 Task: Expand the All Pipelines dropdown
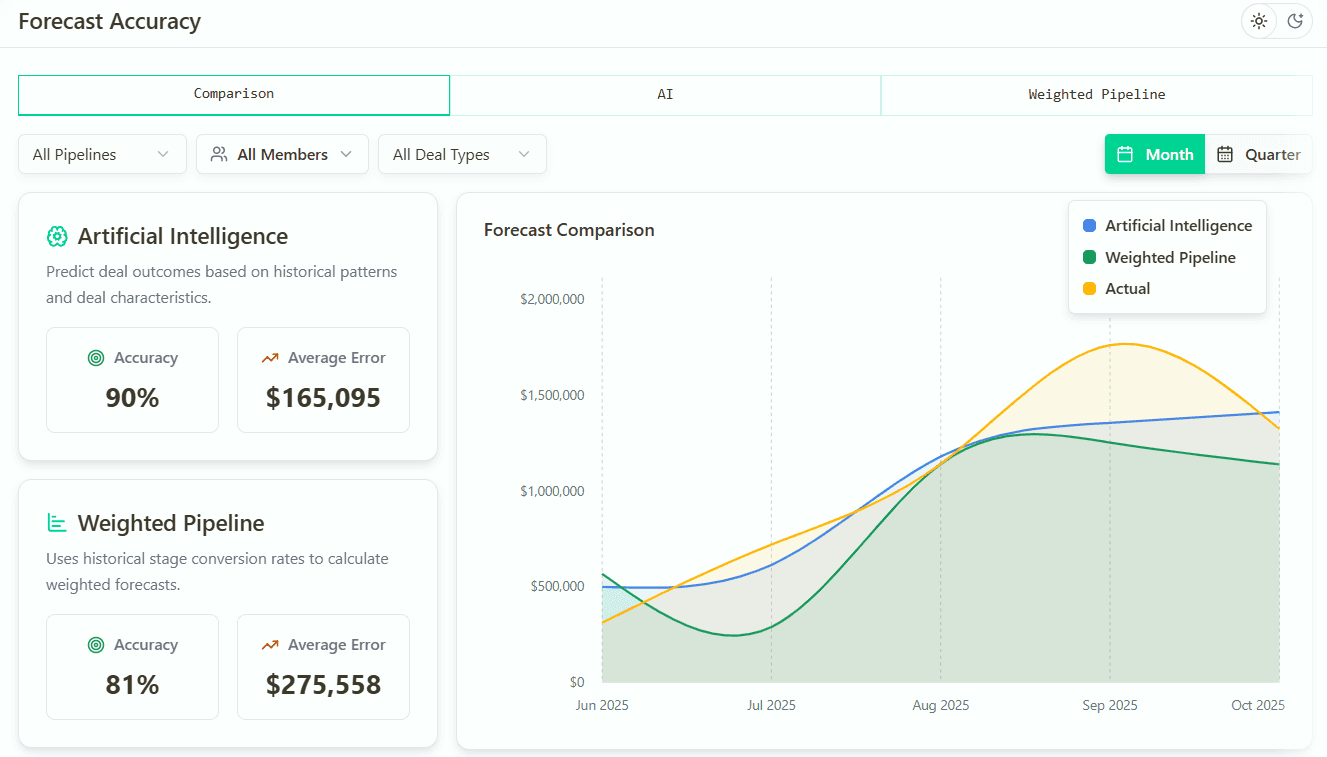point(102,154)
